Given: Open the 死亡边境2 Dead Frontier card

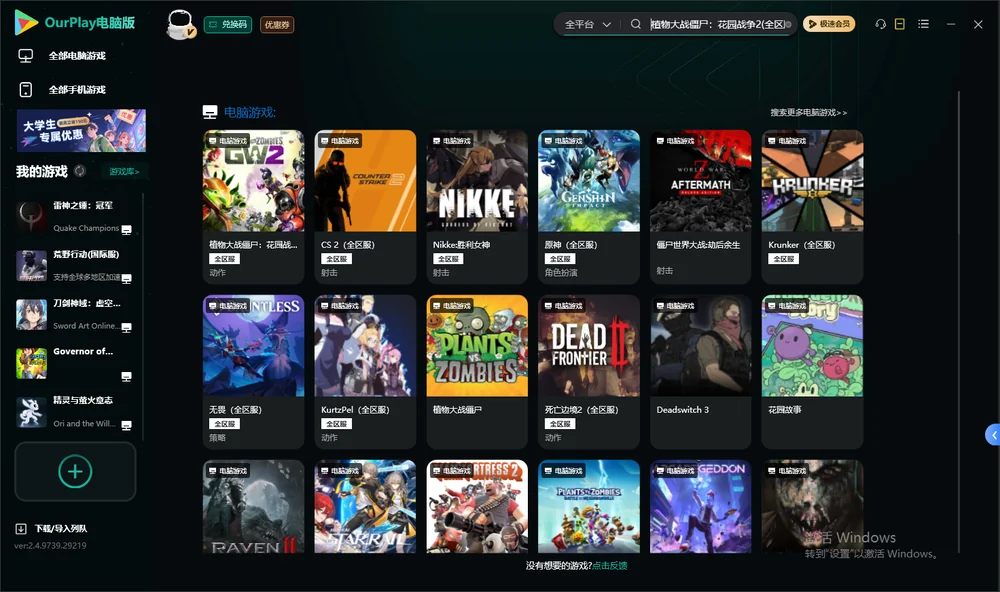Looking at the screenshot, I should (x=589, y=372).
